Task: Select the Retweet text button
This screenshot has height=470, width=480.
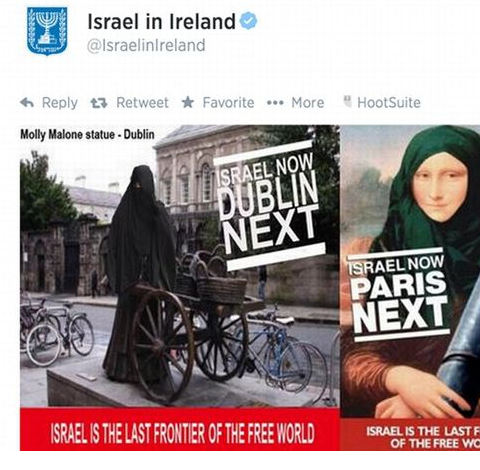Action: tap(142, 103)
